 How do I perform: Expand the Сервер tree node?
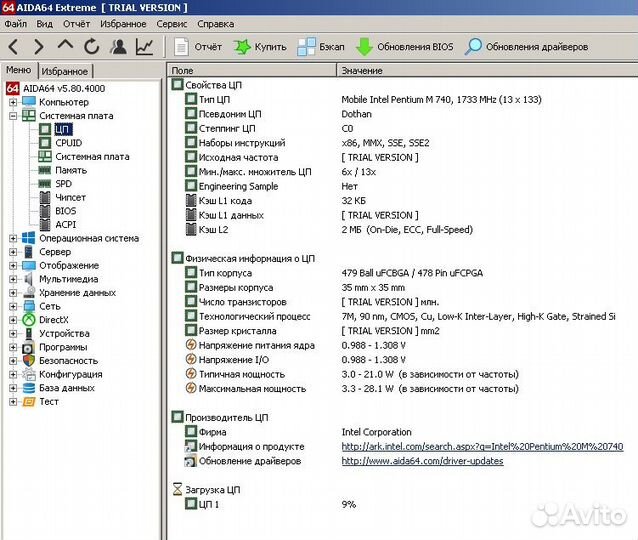(x=13, y=252)
